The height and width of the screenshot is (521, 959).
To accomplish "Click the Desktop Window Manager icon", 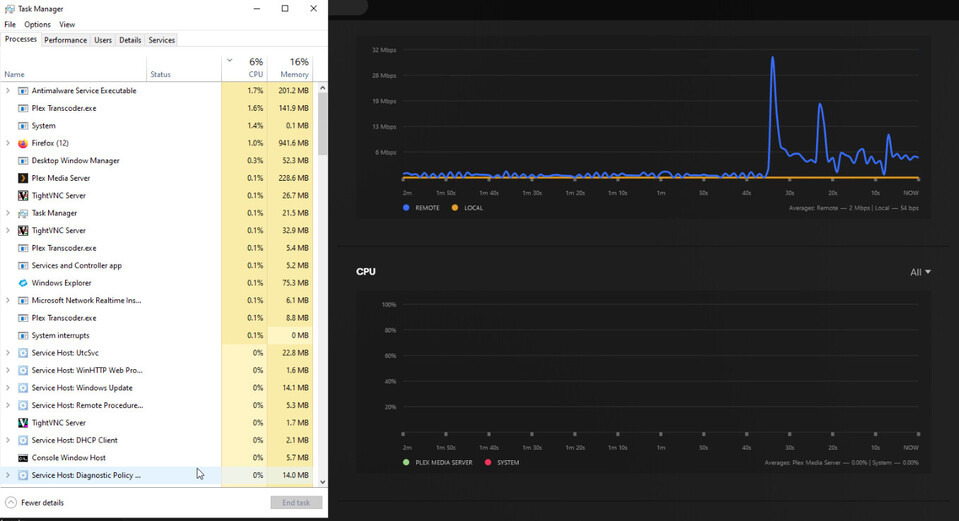I will coord(23,160).
